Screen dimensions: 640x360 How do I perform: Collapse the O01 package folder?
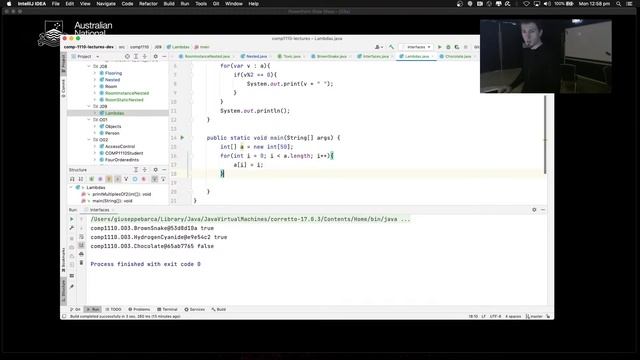pyautogui.click(x=89, y=120)
